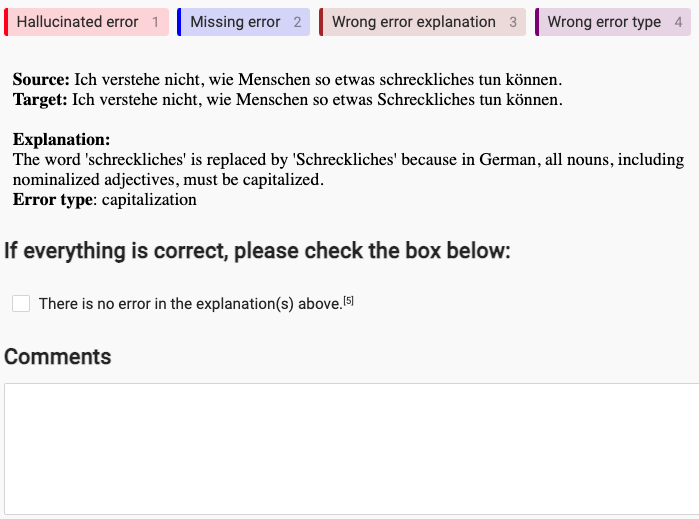Click capitalized 'Schreckliches' in the Target sentence

pyautogui.click(x=426, y=99)
